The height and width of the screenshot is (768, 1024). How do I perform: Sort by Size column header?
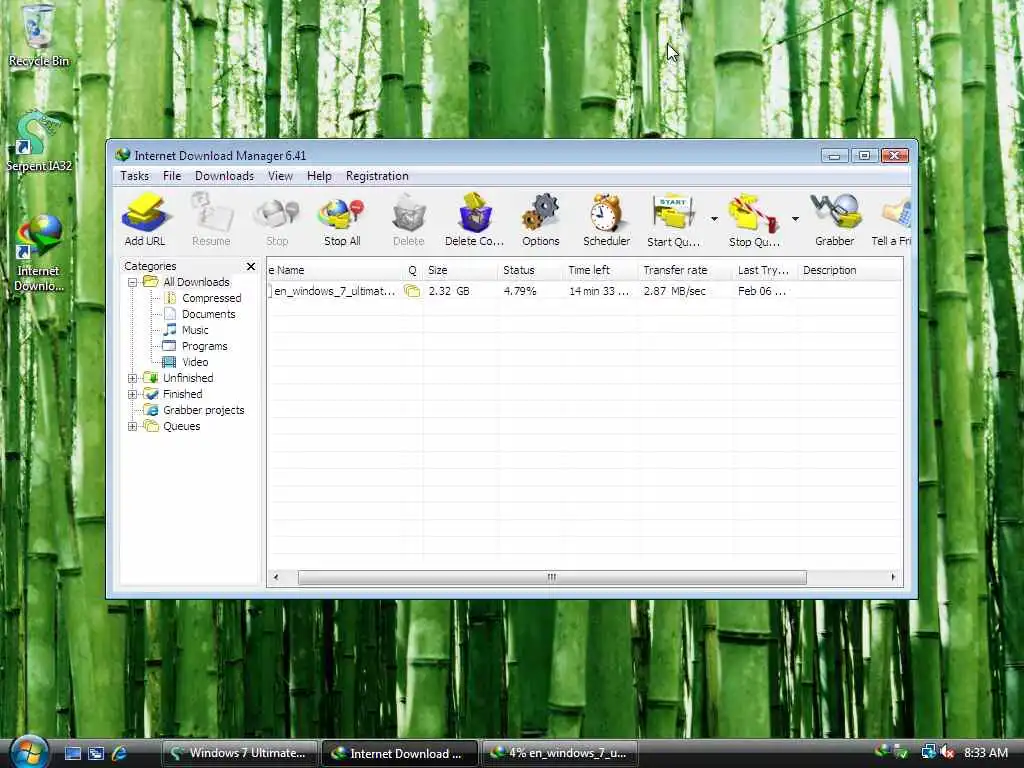[460, 270]
